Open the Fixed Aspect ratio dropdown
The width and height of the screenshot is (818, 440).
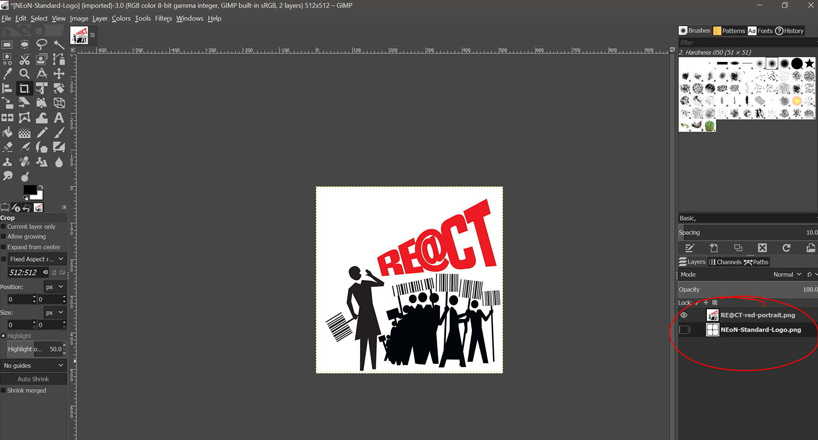click(37, 259)
